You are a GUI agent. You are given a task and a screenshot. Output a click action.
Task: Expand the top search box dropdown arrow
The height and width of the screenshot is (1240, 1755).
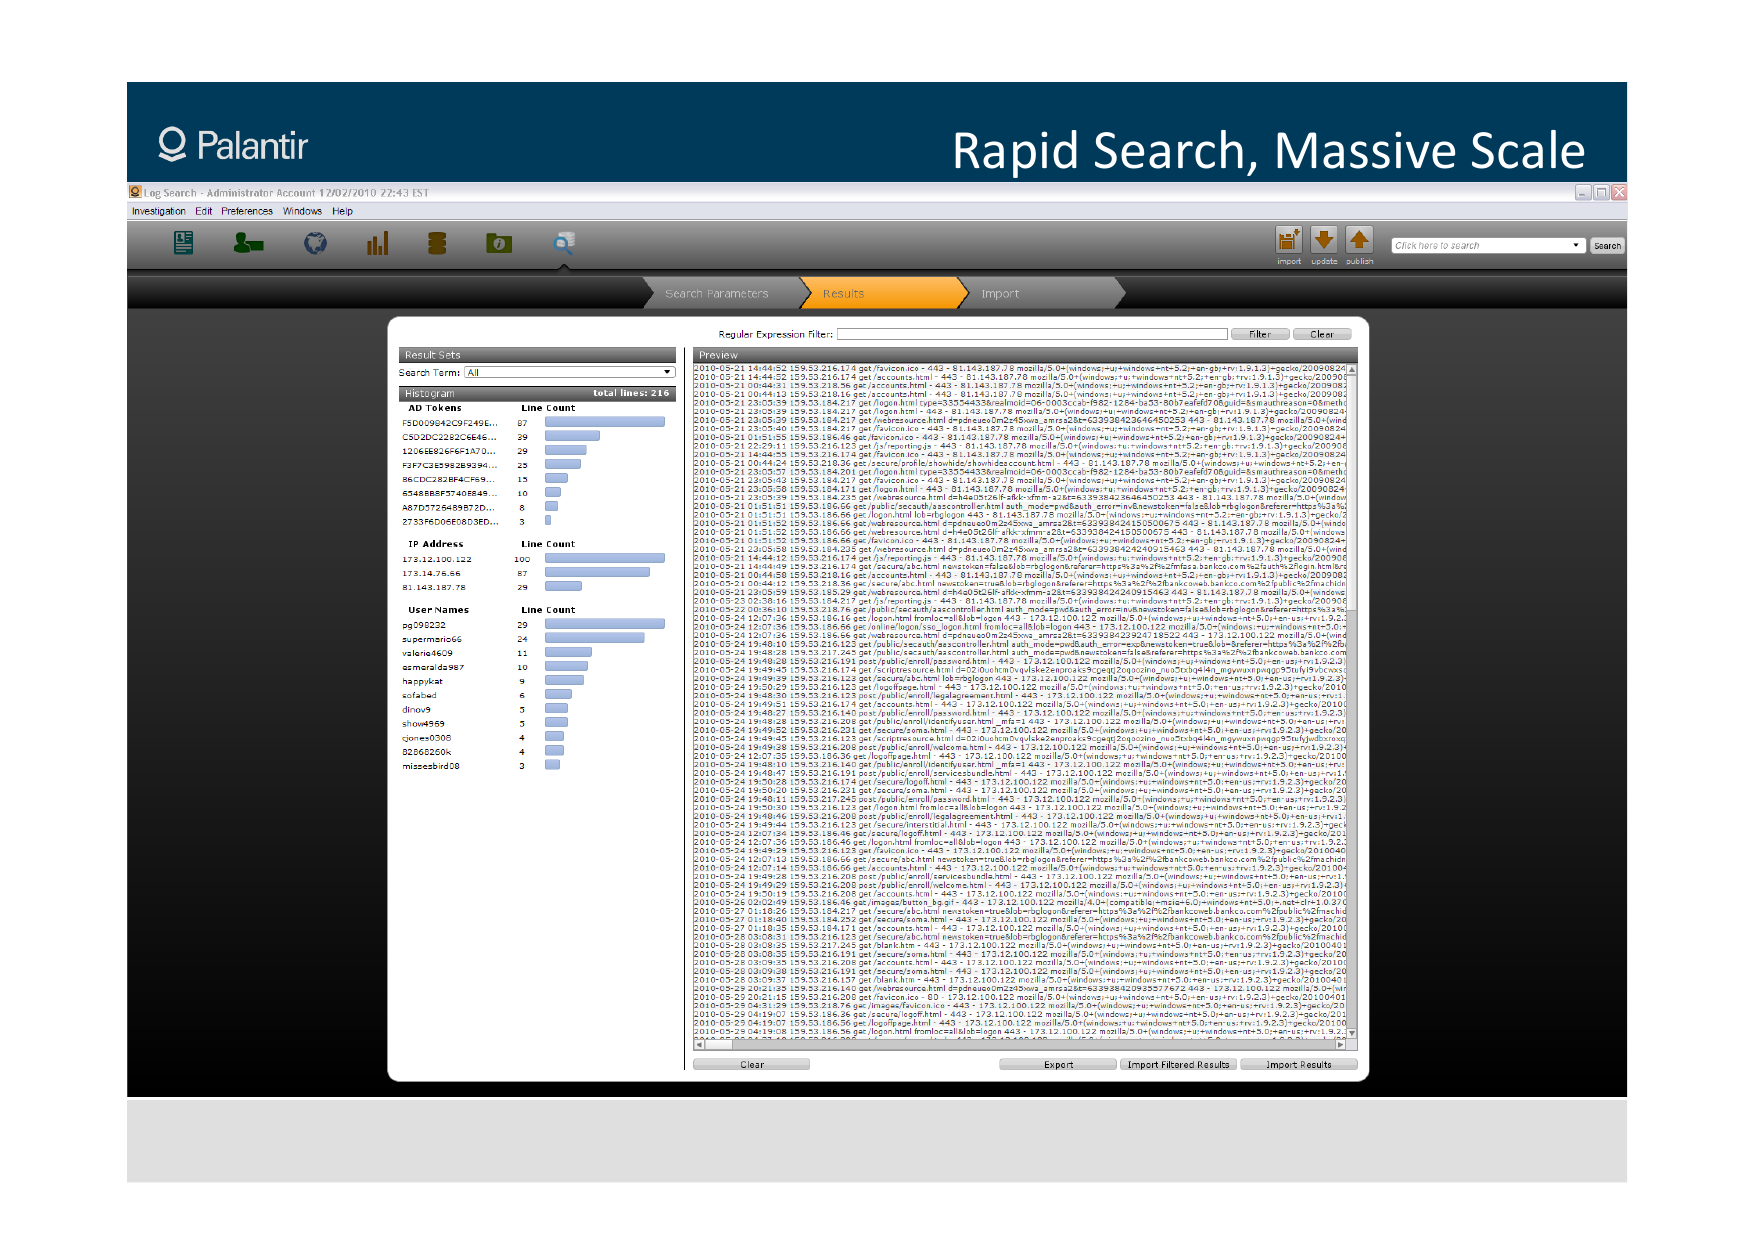point(1576,245)
